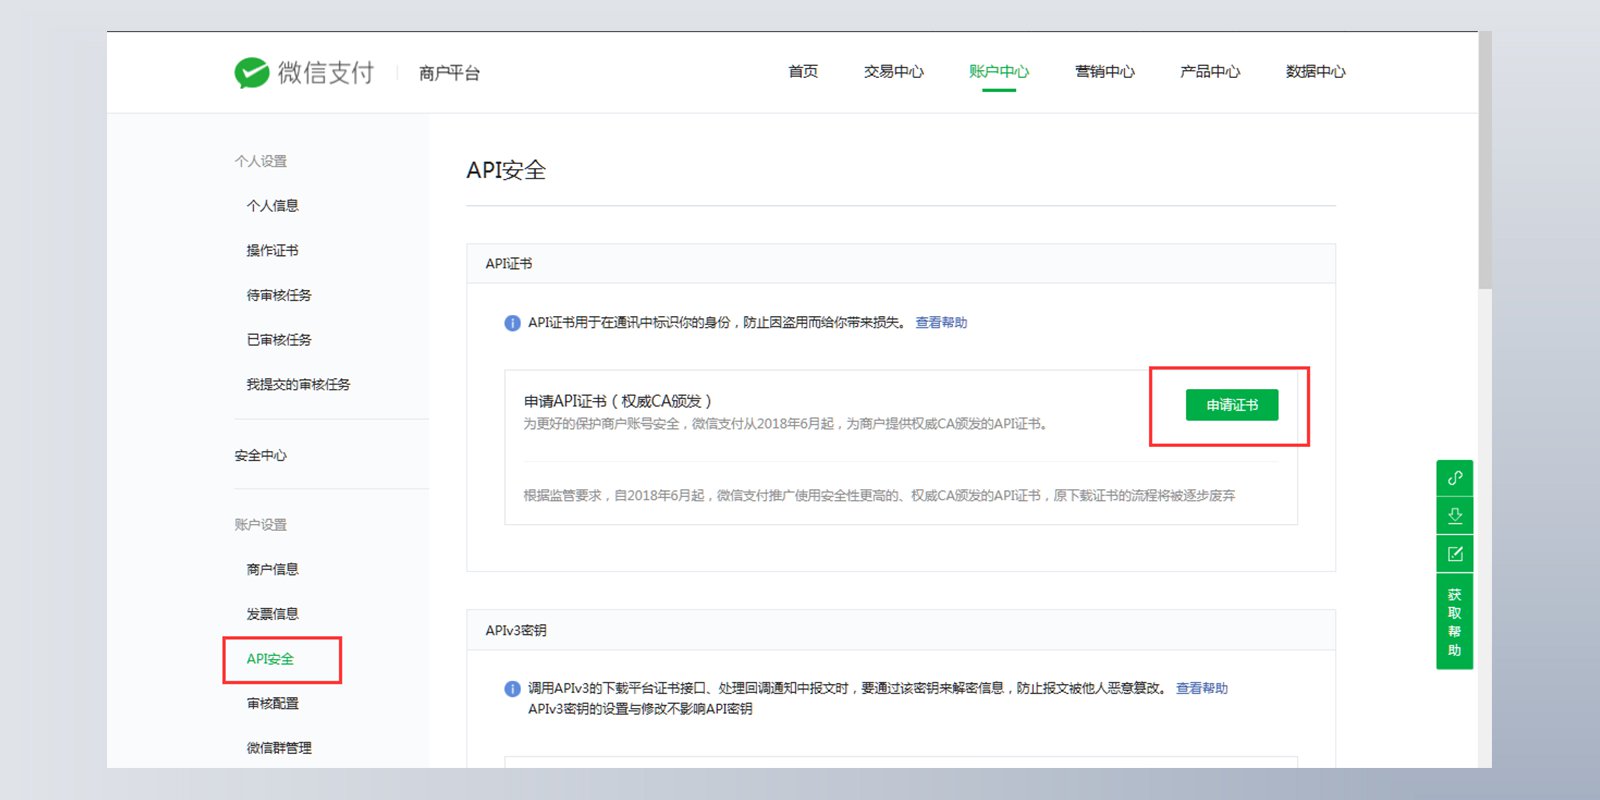Click the 账户设置 sidebar group label
The width and height of the screenshot is (1600, 800).
pyautogui.click(x=260, y=525)
